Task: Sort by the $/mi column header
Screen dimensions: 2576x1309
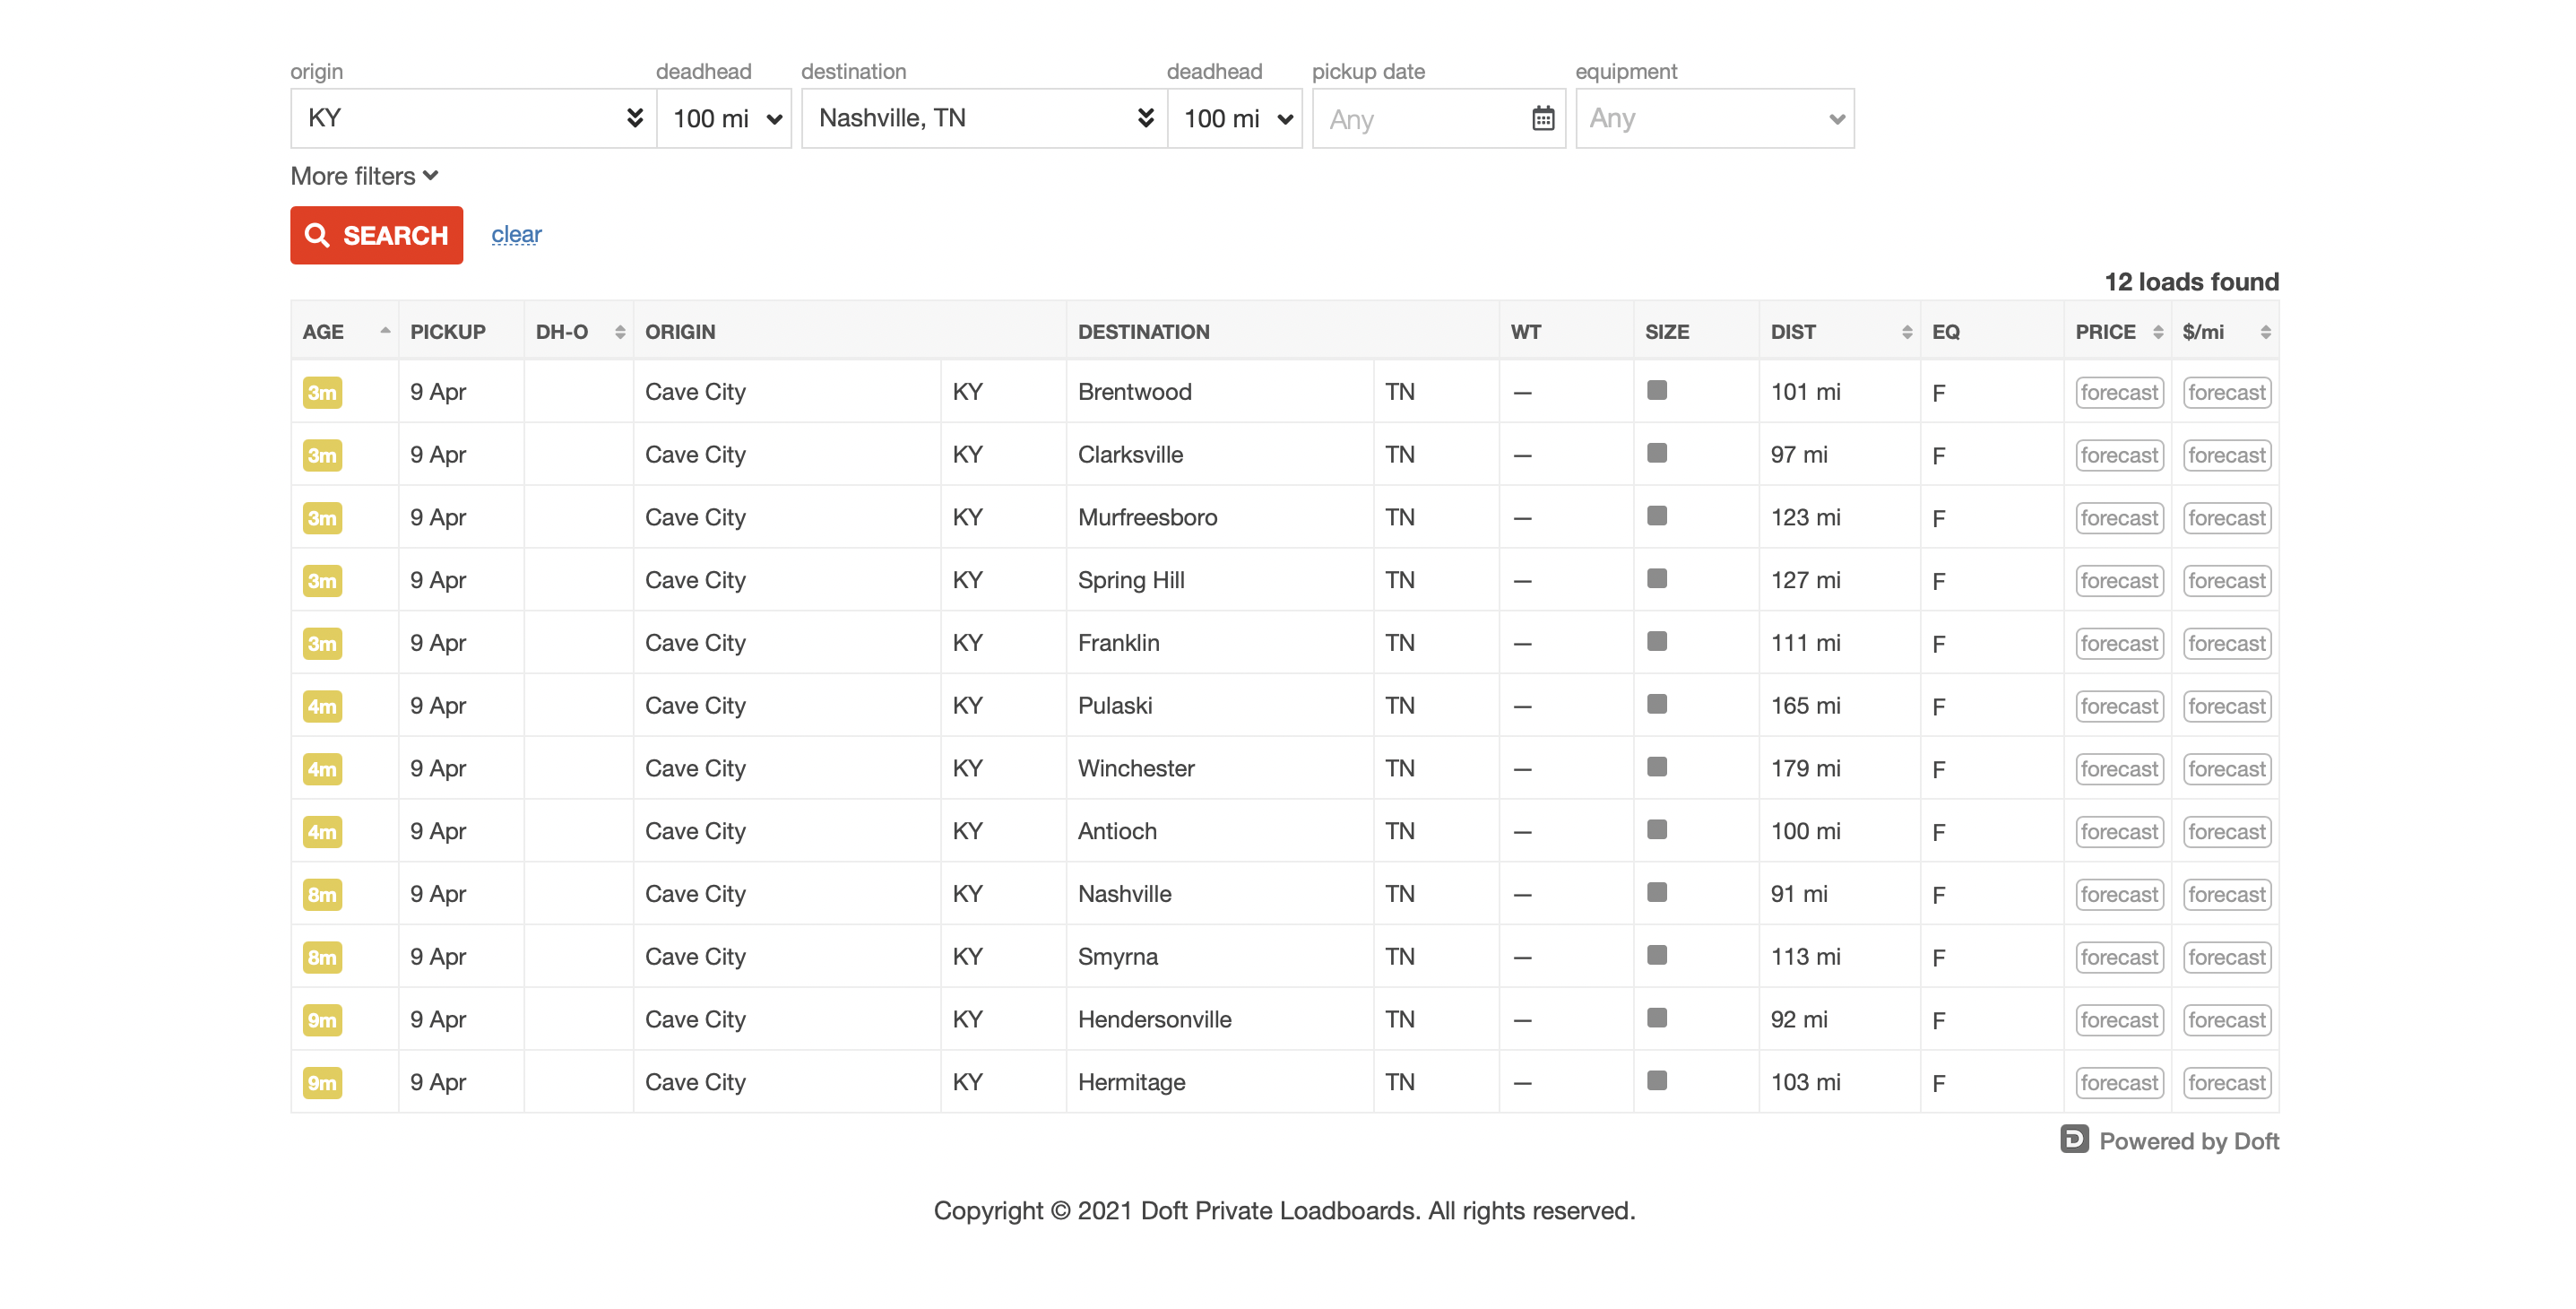Action: (2225, 331)
